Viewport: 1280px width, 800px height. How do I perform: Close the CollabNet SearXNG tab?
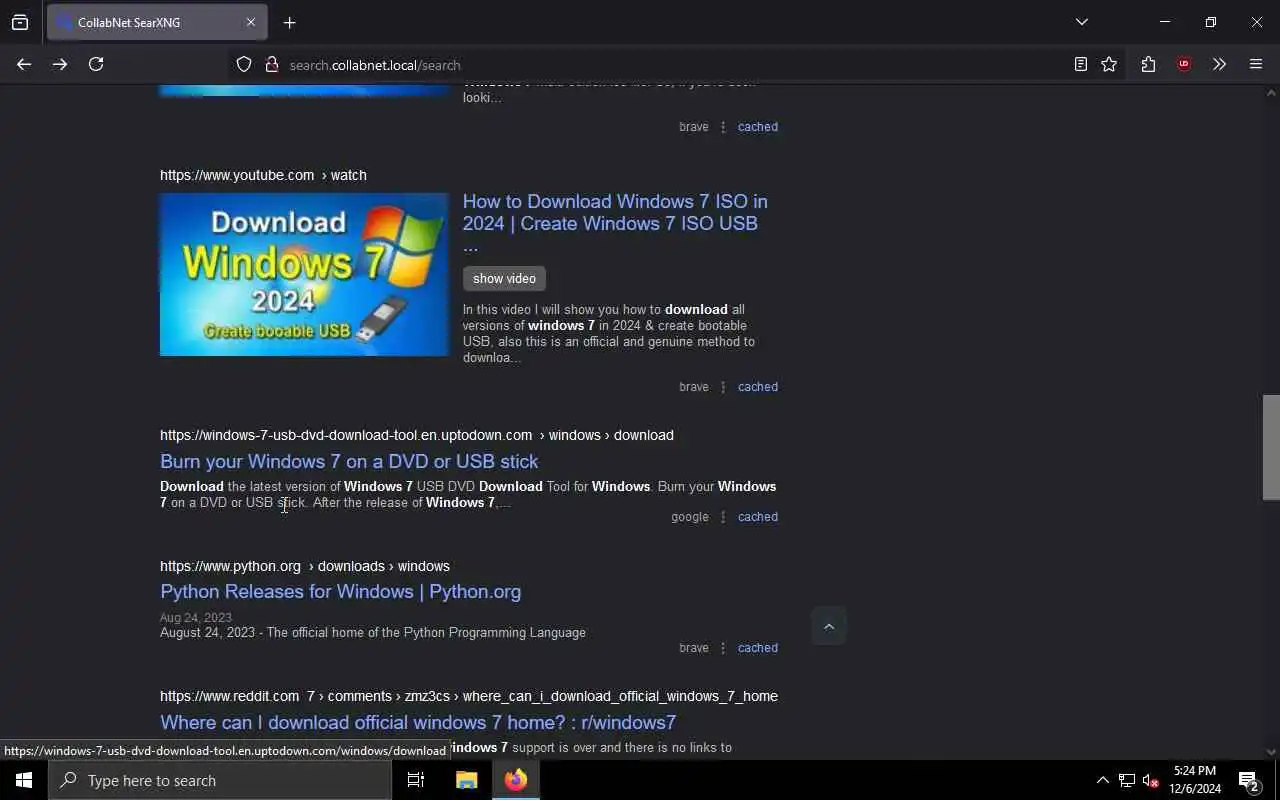[x=251, y=22]
